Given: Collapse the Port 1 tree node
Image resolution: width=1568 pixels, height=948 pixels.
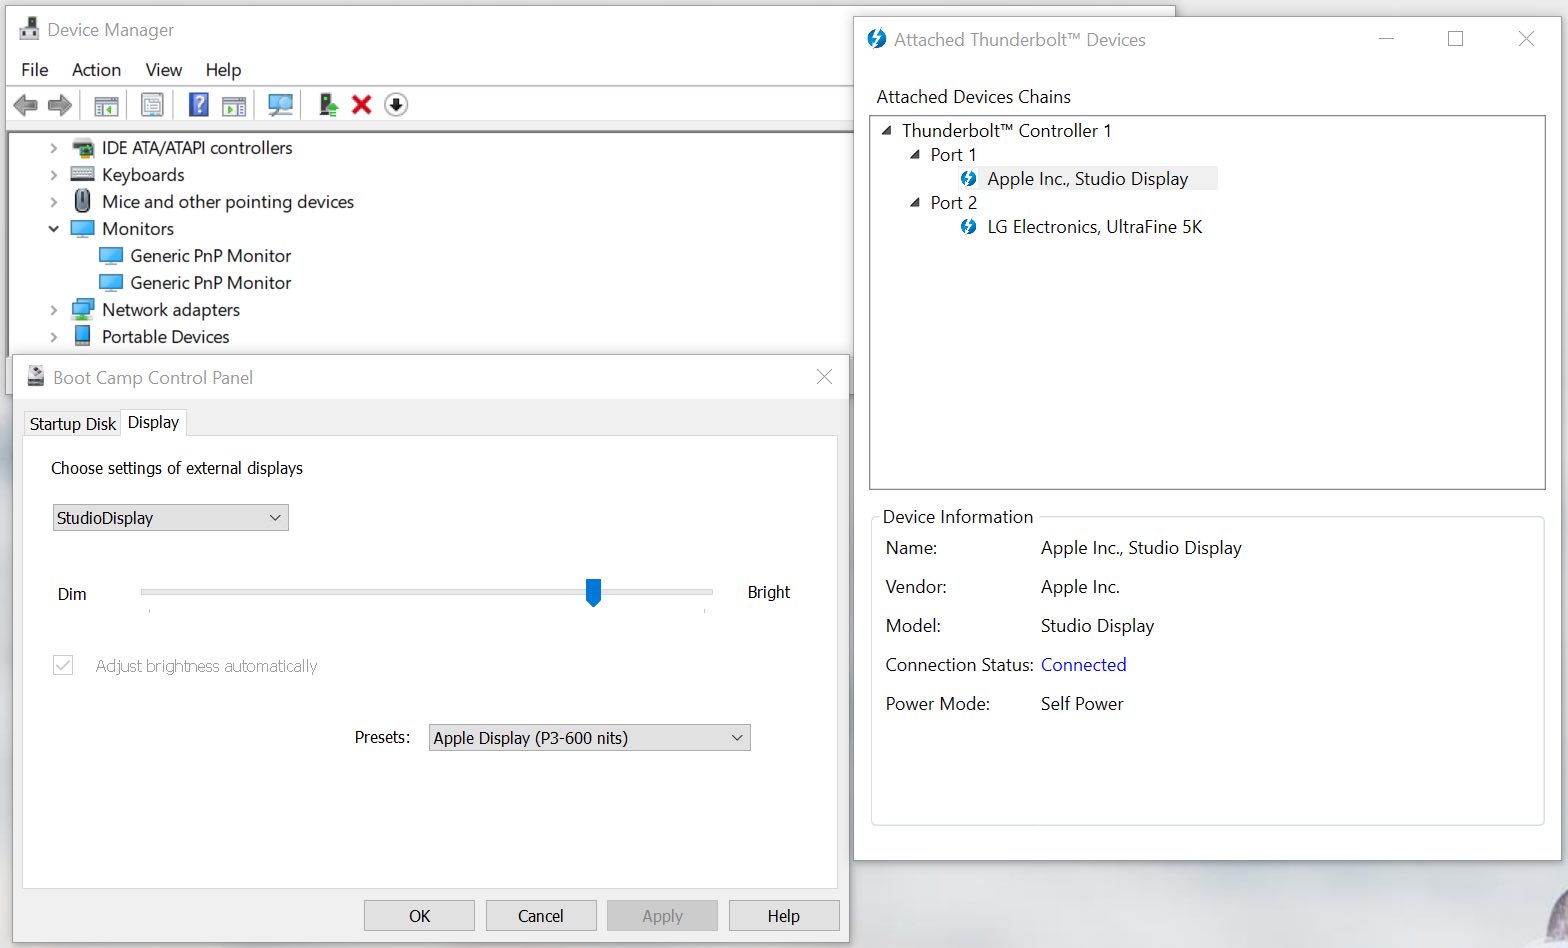Looking at the screenshot, I should click(x=915, y=154).
